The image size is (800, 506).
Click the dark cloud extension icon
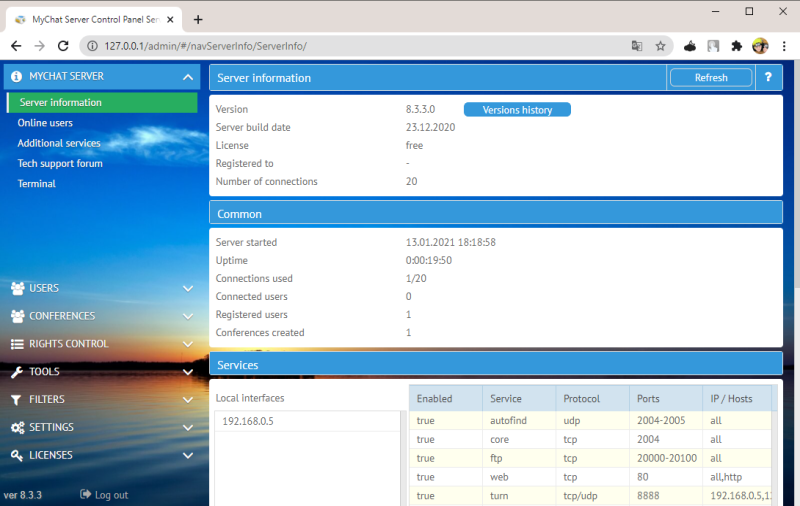[x=690, y=46]
